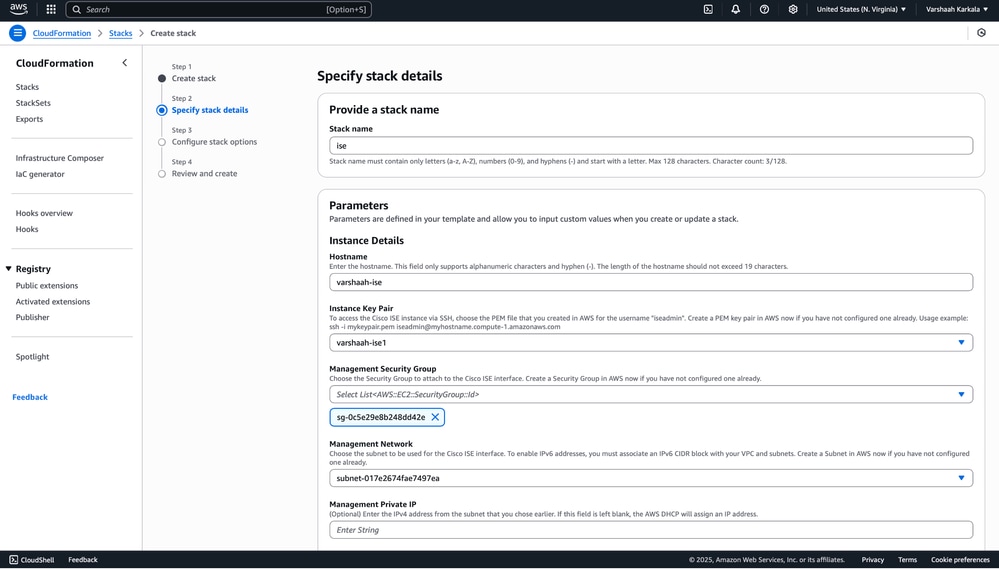Select Step 4 Review and create

click(204, 173)
